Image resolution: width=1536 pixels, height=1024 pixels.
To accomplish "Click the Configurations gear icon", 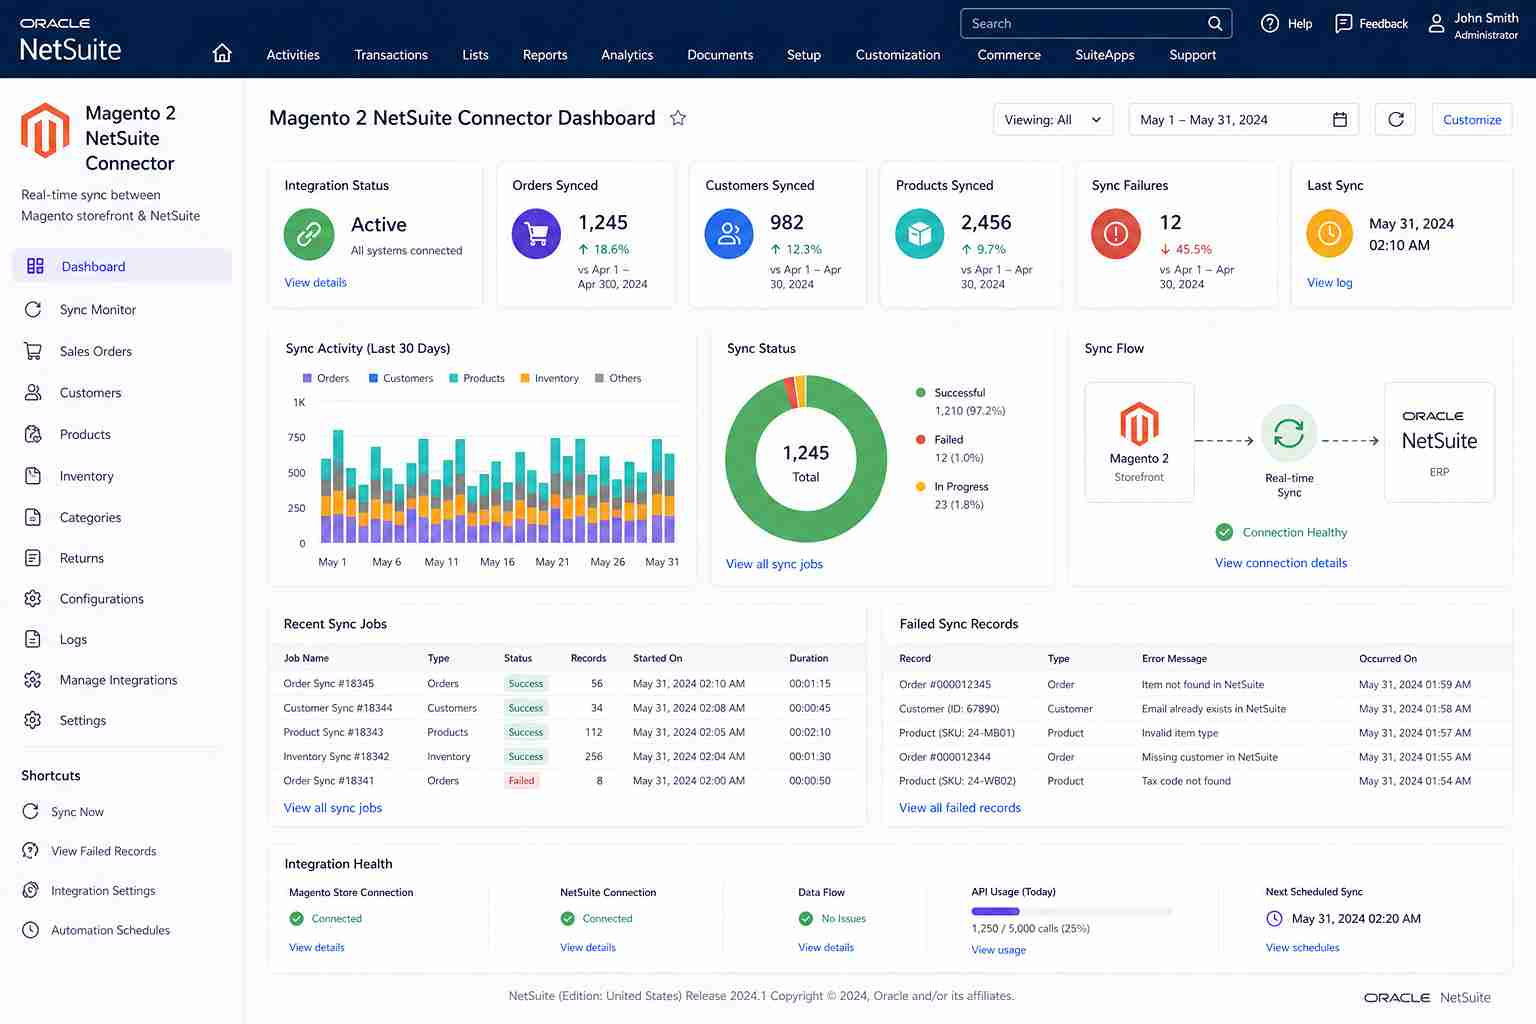I will tap(33, 599).
